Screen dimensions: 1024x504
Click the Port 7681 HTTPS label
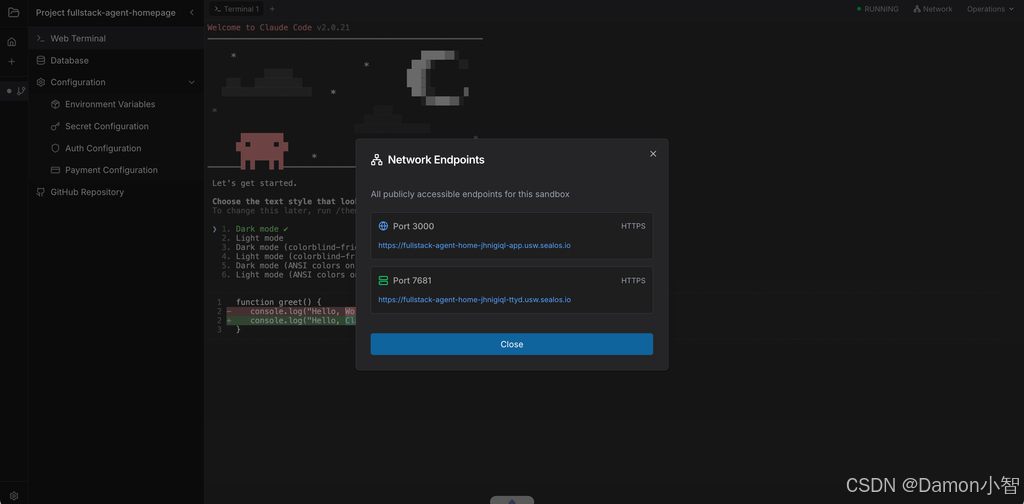pos(633,281)
